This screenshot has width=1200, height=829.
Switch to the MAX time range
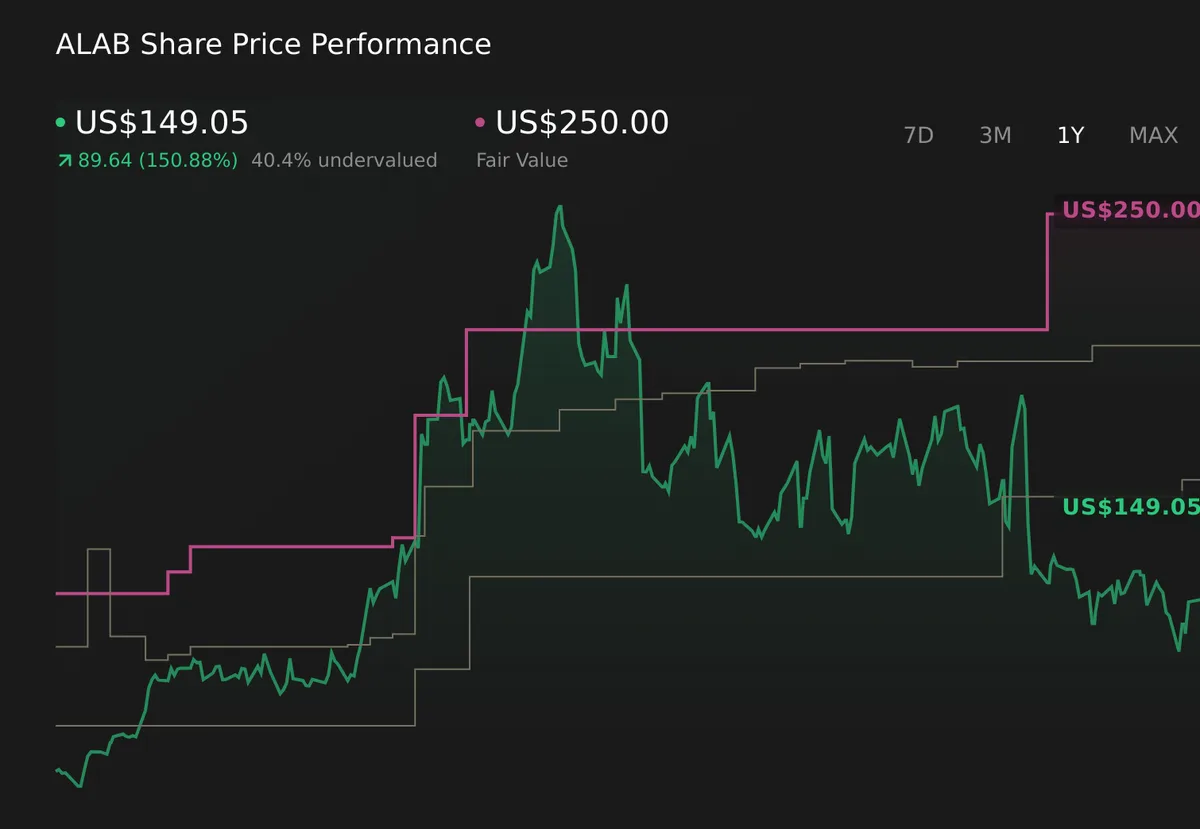tap(1153, 135)
